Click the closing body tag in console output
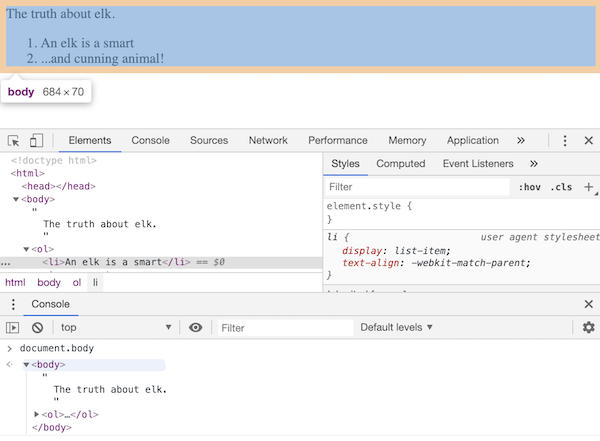The width and height of the screenshot is (600, 441). click(x=52, y=428)
